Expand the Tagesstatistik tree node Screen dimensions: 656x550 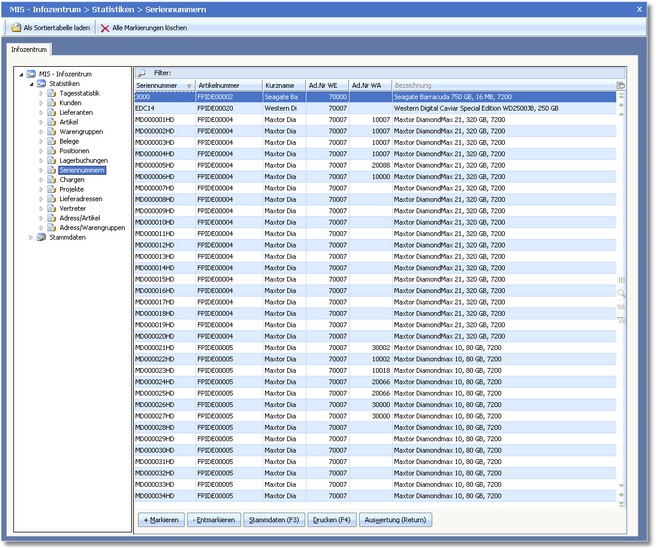pos(41,93)
